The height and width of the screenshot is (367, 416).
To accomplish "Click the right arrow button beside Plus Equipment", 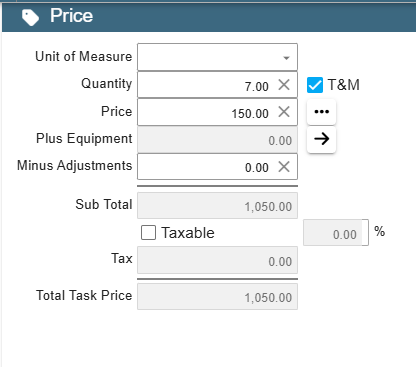I will 321,139.
